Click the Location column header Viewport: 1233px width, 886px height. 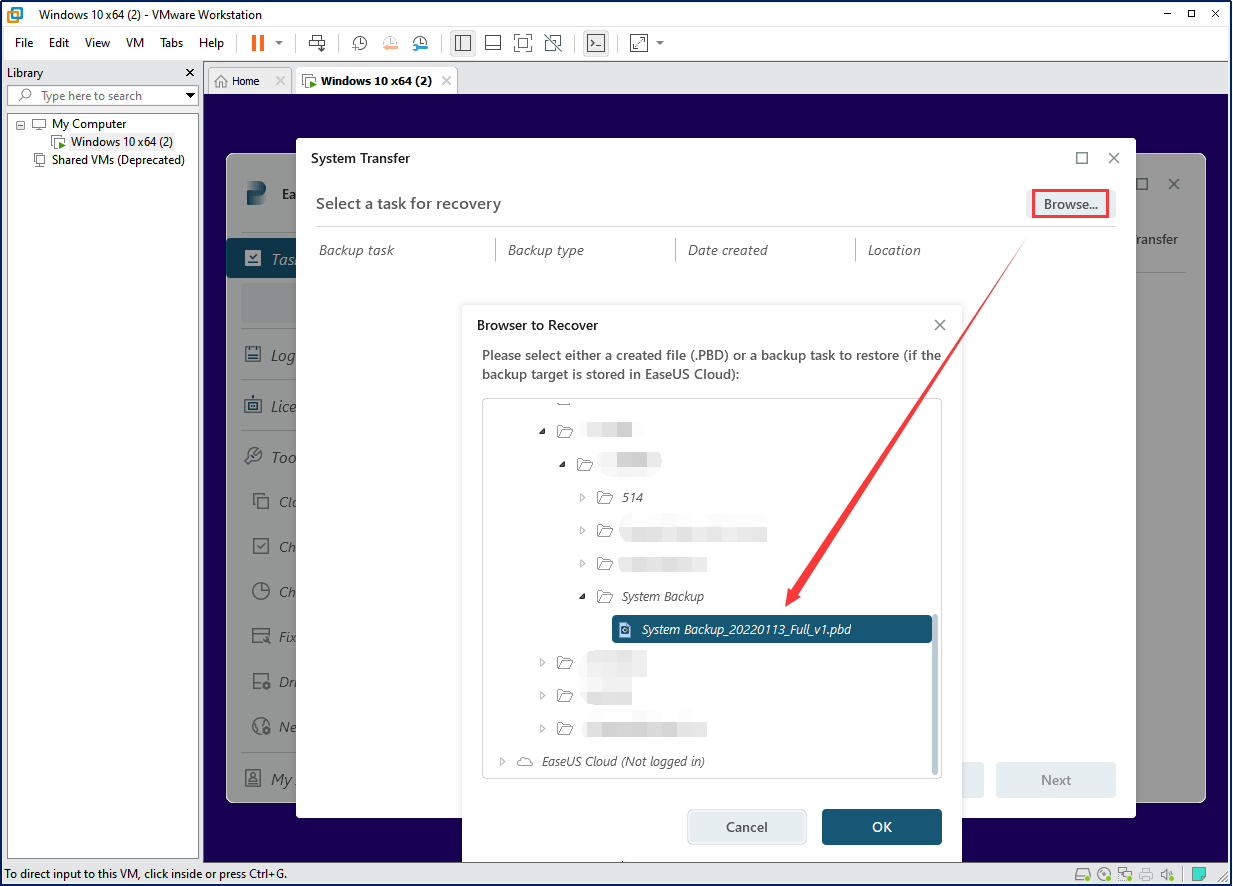point(894,250)
